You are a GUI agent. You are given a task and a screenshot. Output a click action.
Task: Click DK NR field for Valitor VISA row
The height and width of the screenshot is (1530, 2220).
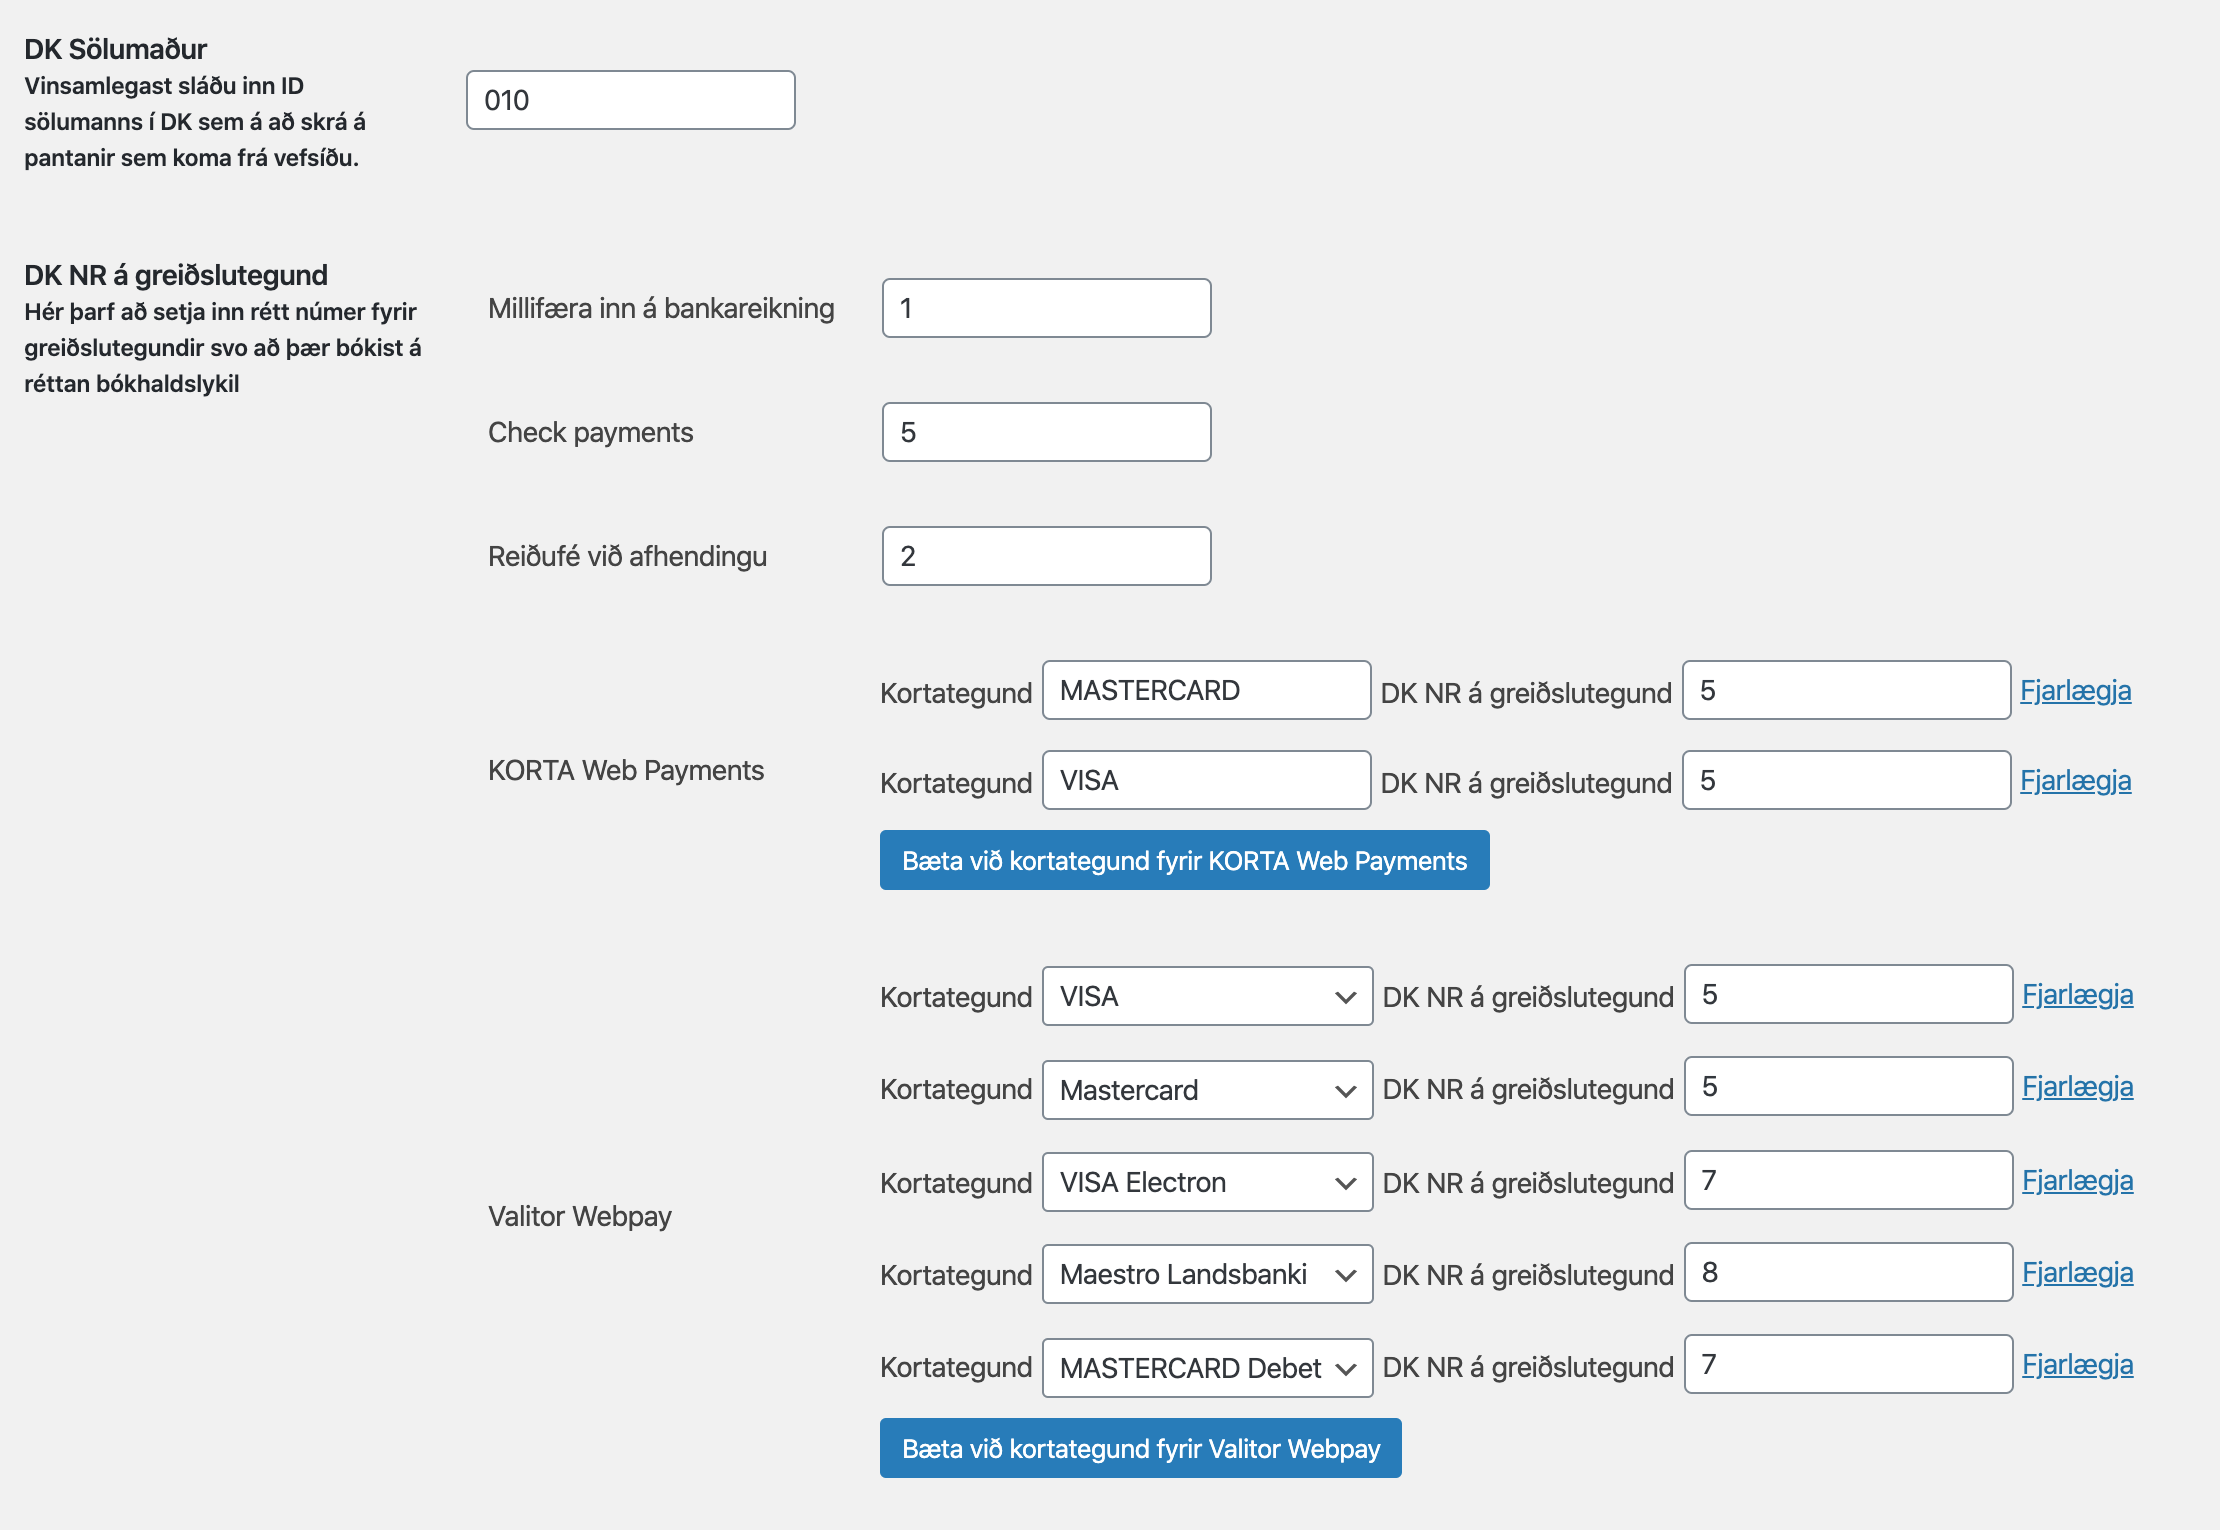click(1849, 994)
